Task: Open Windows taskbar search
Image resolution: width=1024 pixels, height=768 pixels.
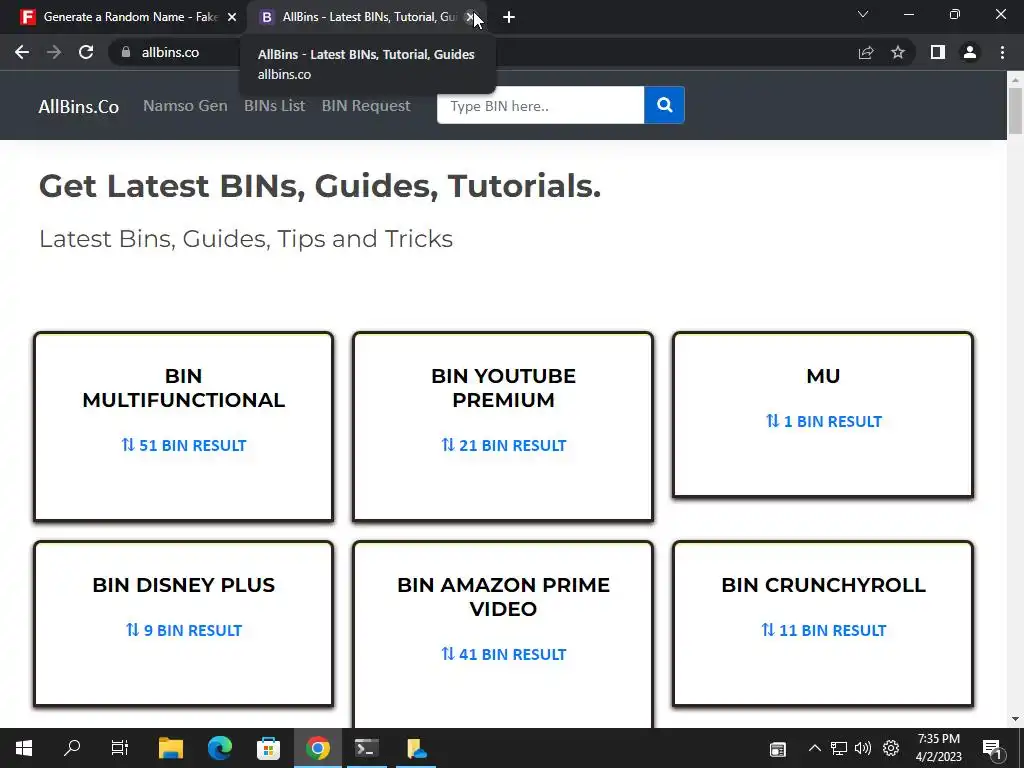Action: pos(72,748)
